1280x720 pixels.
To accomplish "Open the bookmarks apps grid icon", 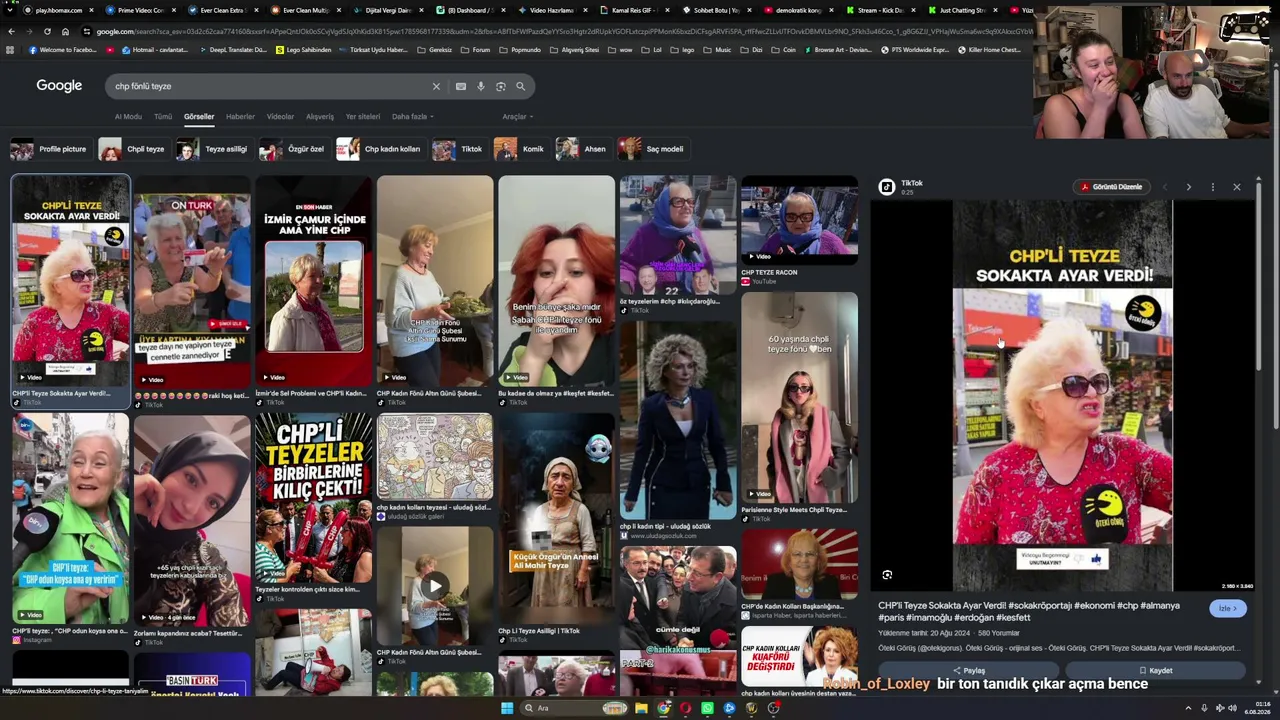I will 10,50.
